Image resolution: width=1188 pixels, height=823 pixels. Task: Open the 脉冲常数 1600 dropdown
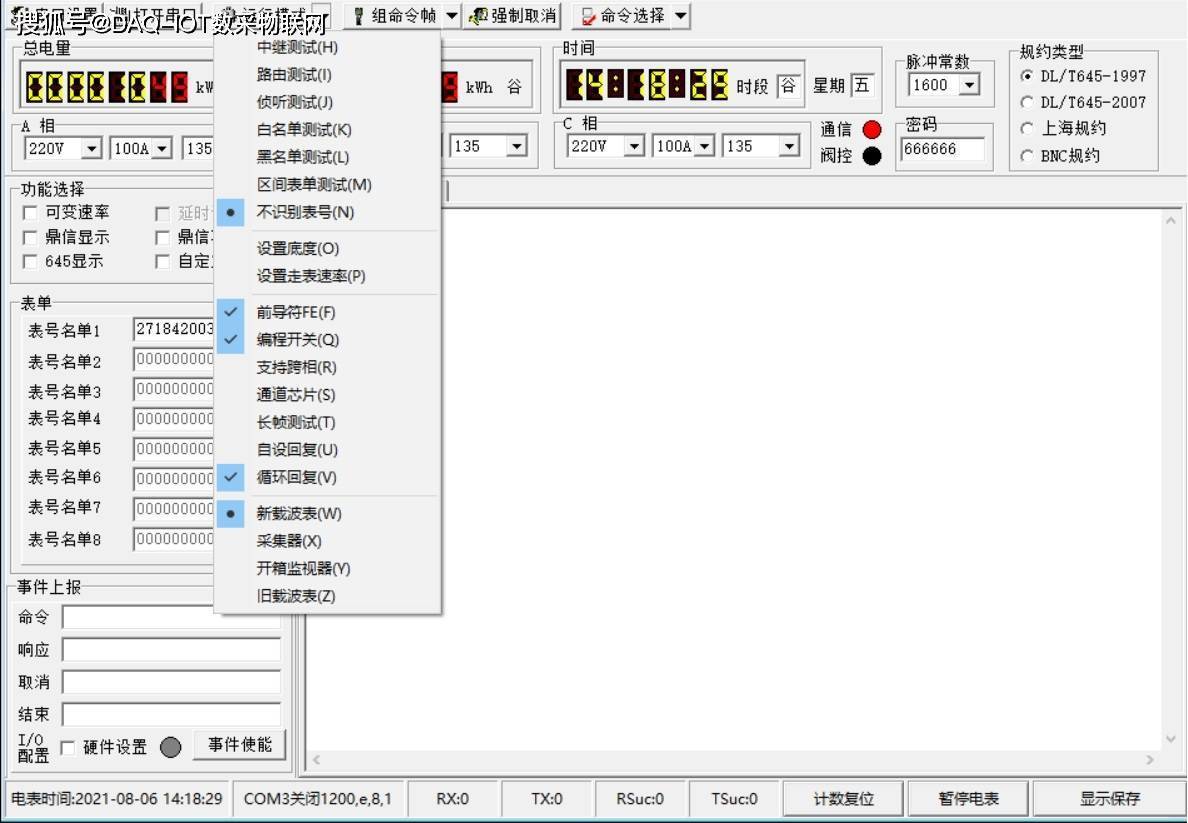[x=964, y=86]
